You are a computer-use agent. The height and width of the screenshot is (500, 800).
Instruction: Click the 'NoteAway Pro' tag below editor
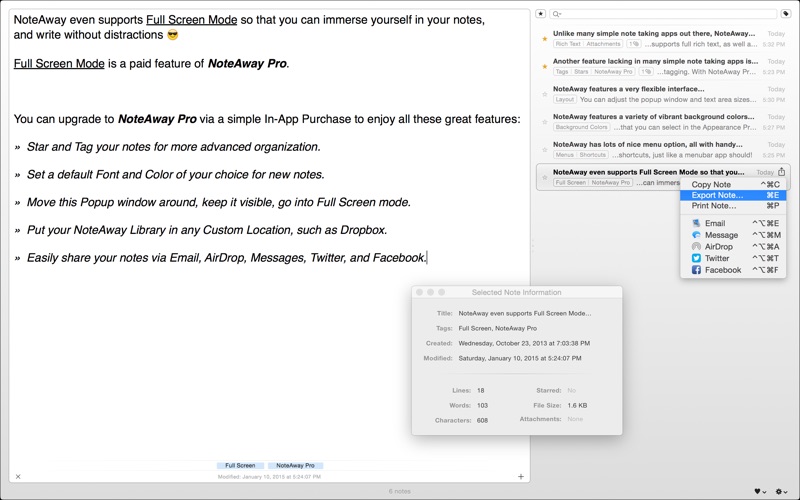tap(295, 465)
